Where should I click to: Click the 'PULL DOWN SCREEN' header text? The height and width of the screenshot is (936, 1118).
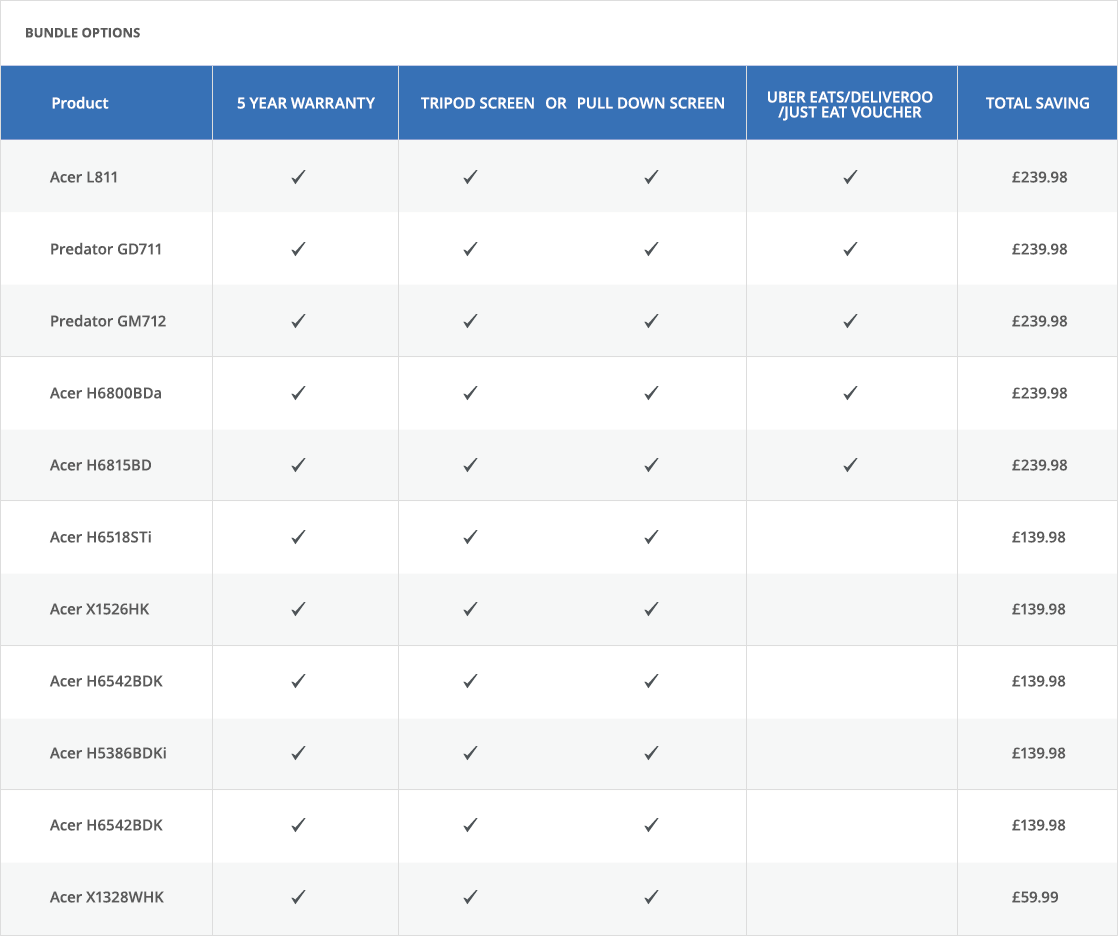(651, 103)
